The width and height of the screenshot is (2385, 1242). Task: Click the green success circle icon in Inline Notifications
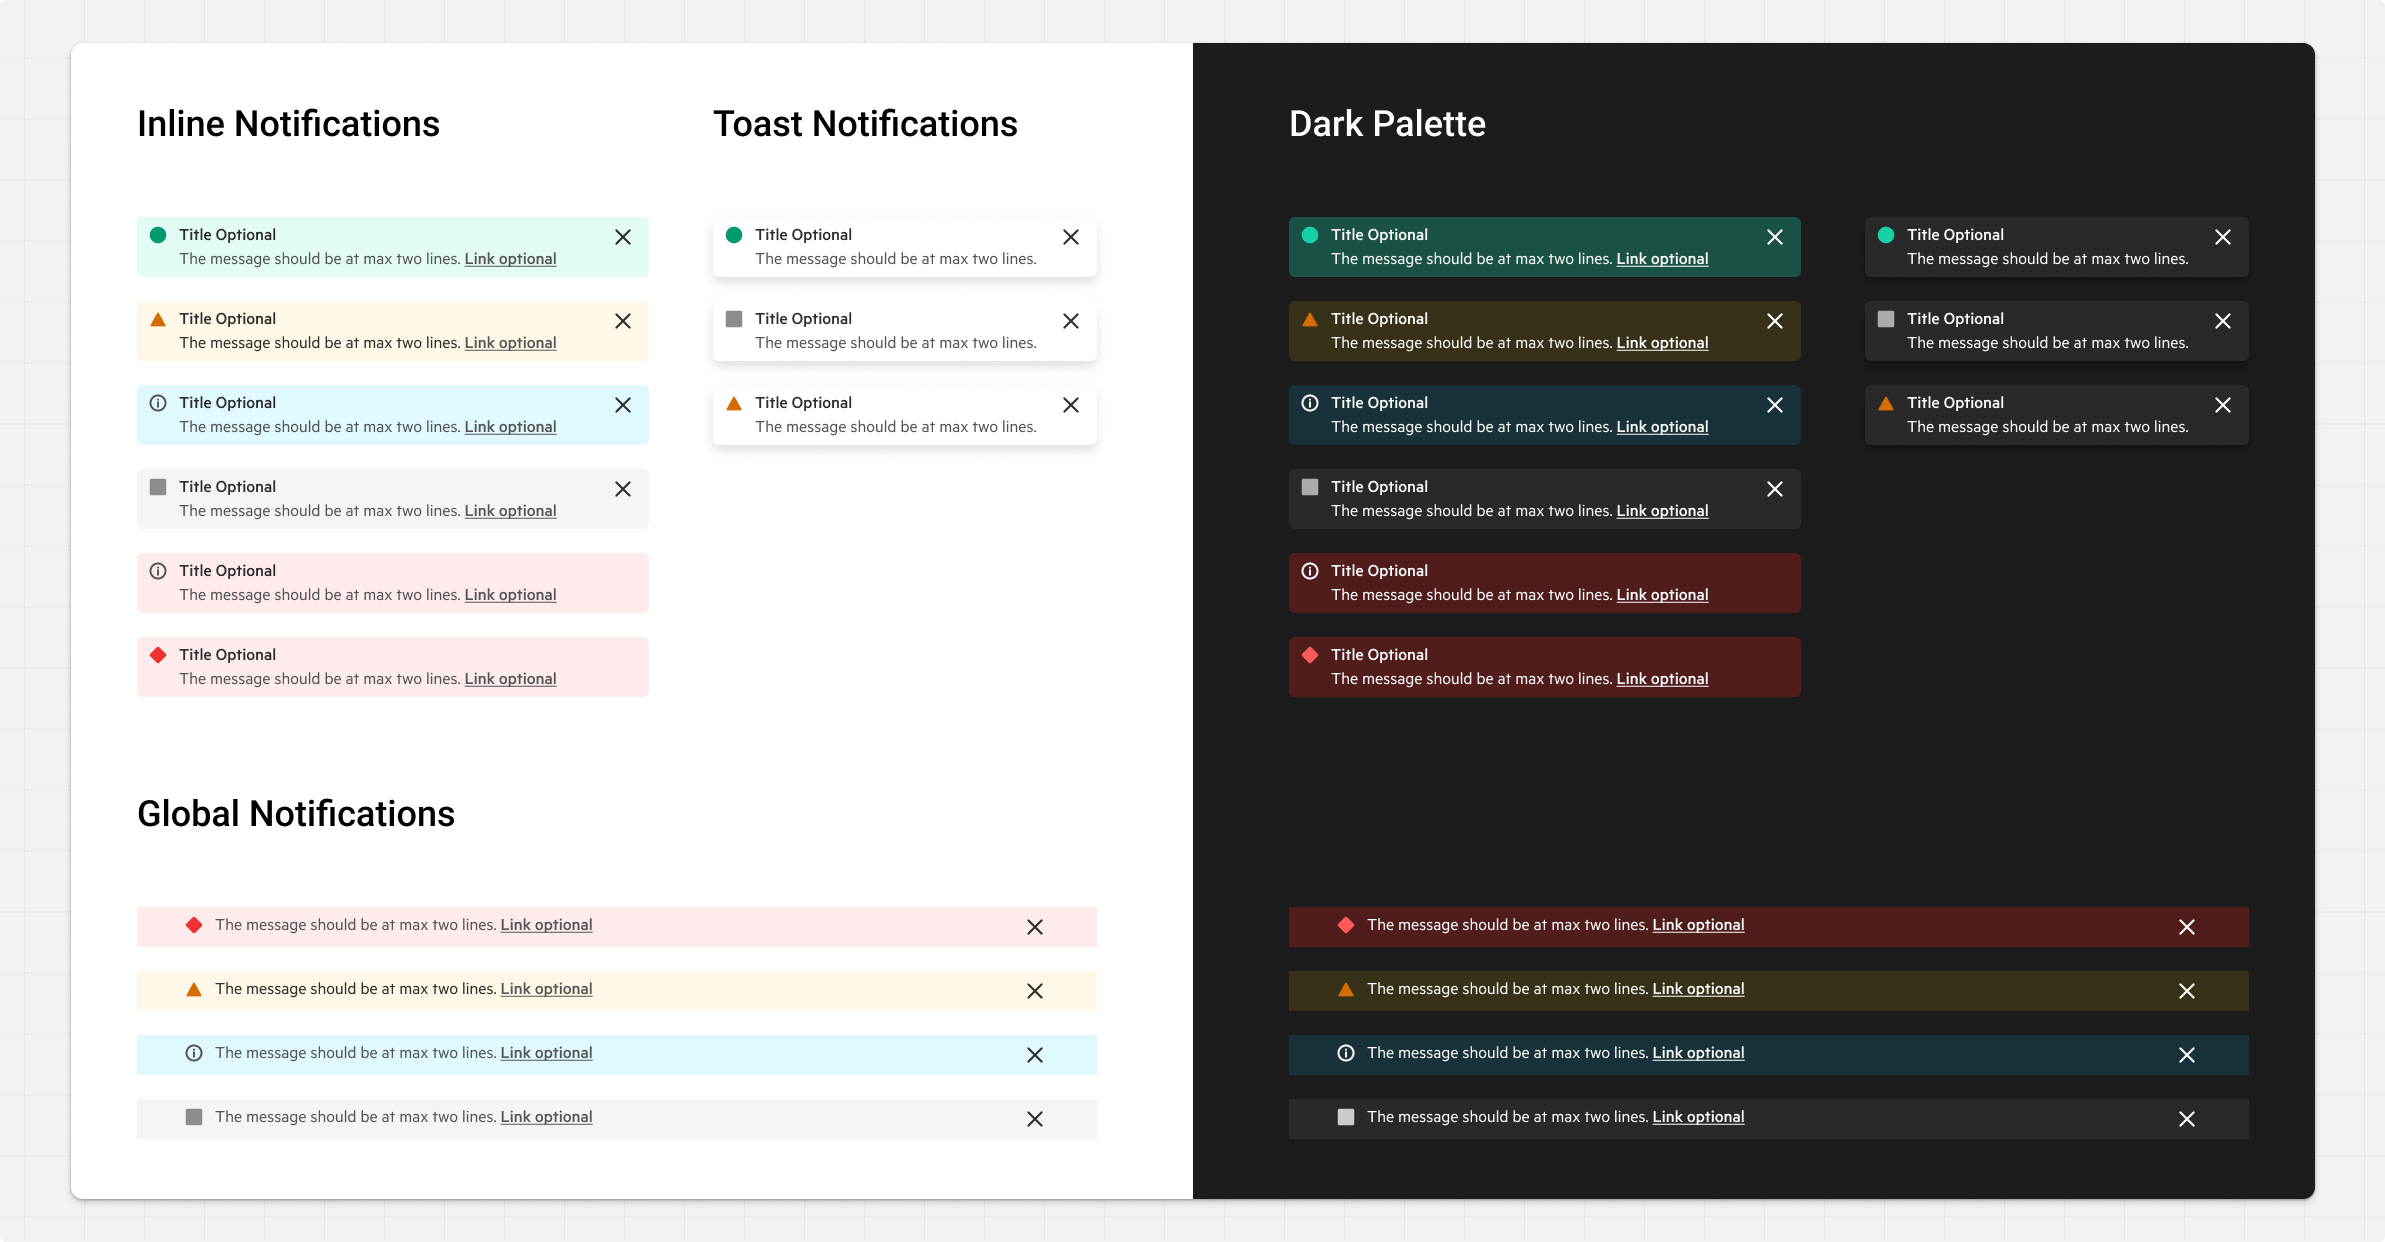[x=158, y=235]
